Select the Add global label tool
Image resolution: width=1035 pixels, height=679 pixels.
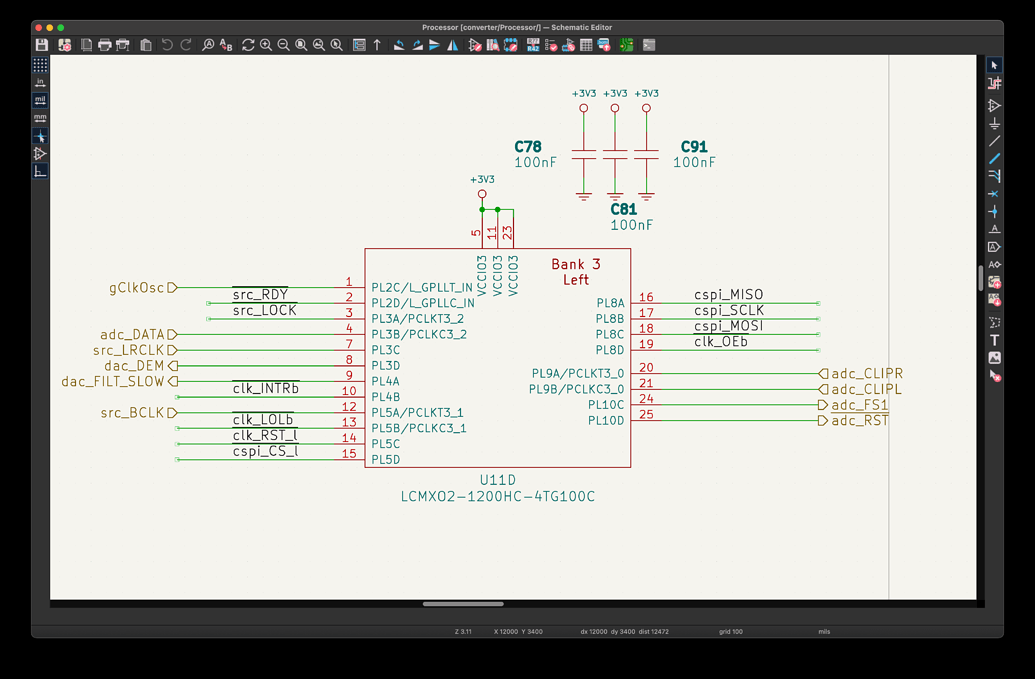(x=994, y=247)
